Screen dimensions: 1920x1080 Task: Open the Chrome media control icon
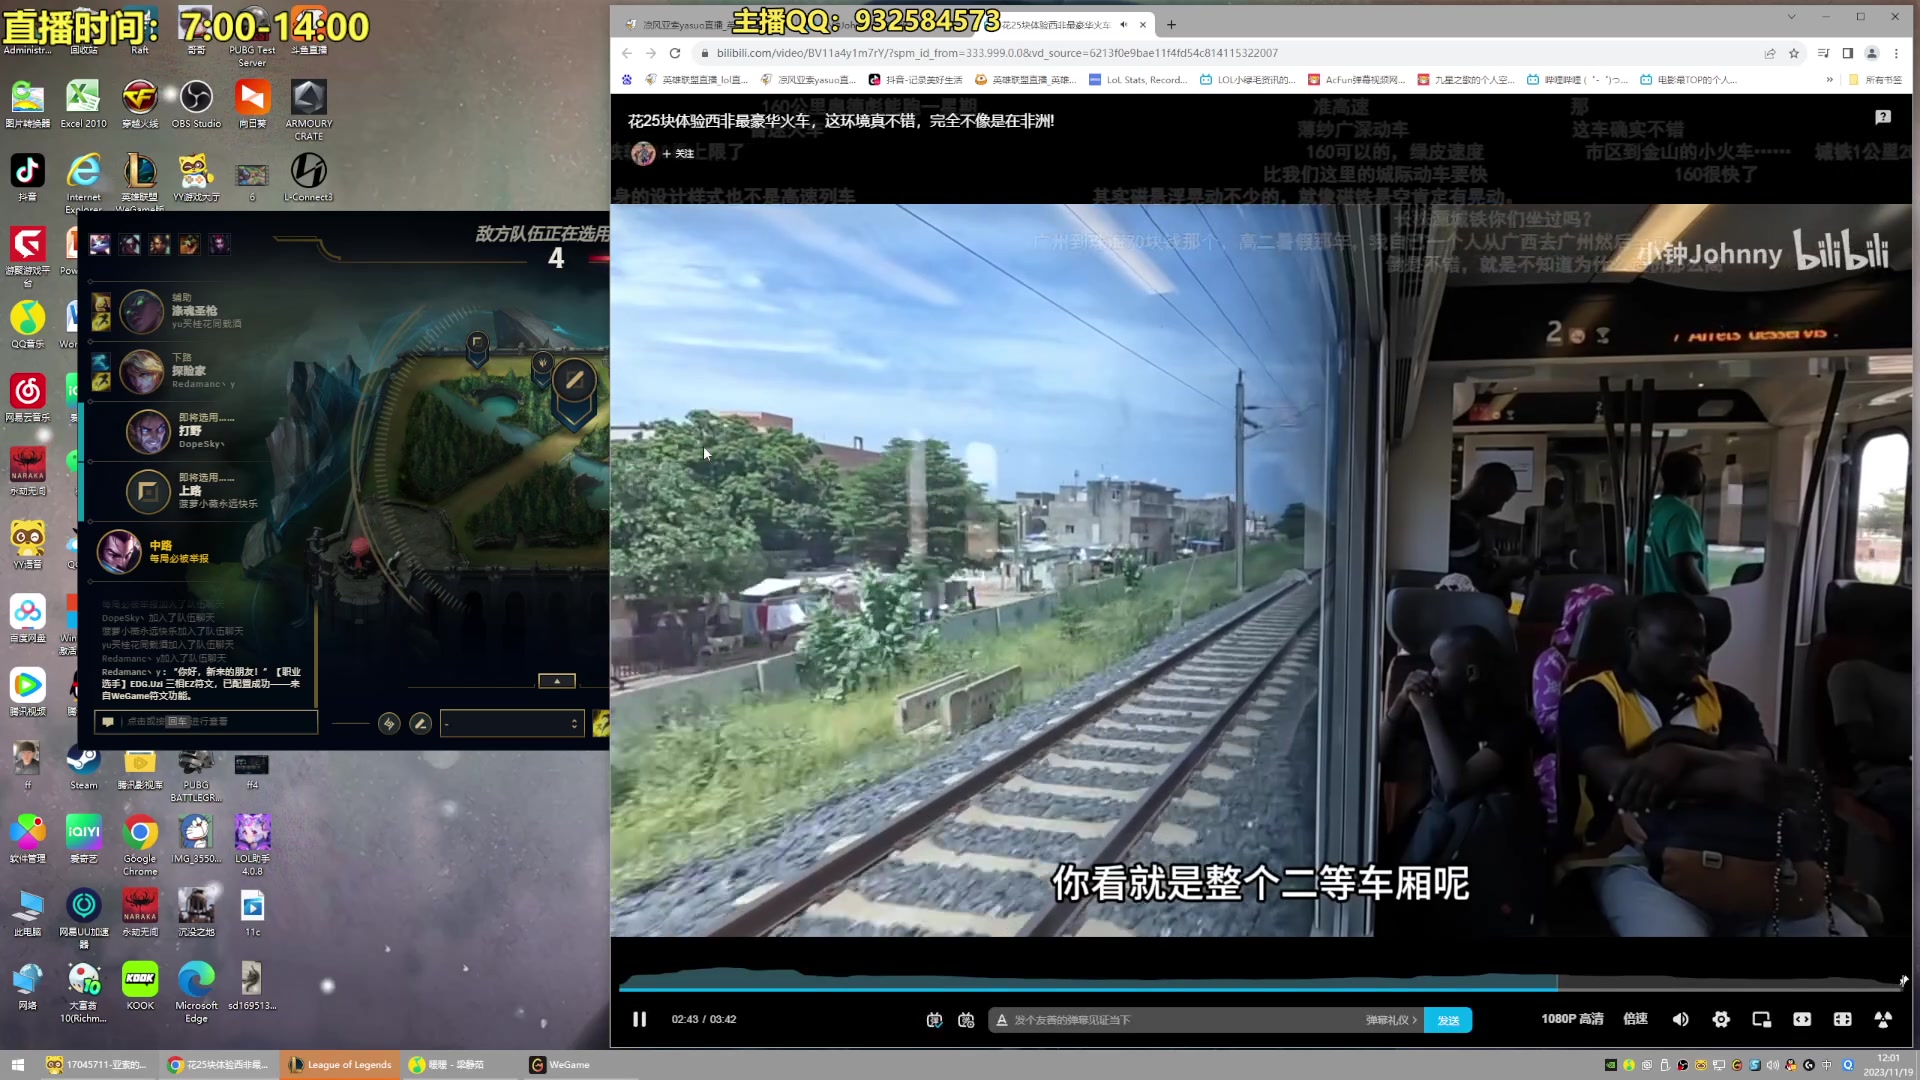[x=1823, y=53]
